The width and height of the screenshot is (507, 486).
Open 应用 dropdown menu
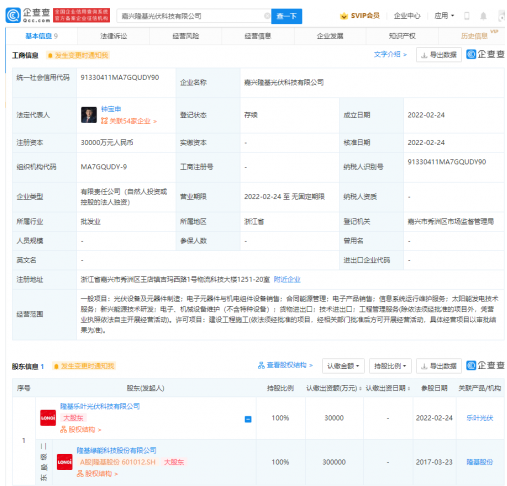[x=444, y=16]
